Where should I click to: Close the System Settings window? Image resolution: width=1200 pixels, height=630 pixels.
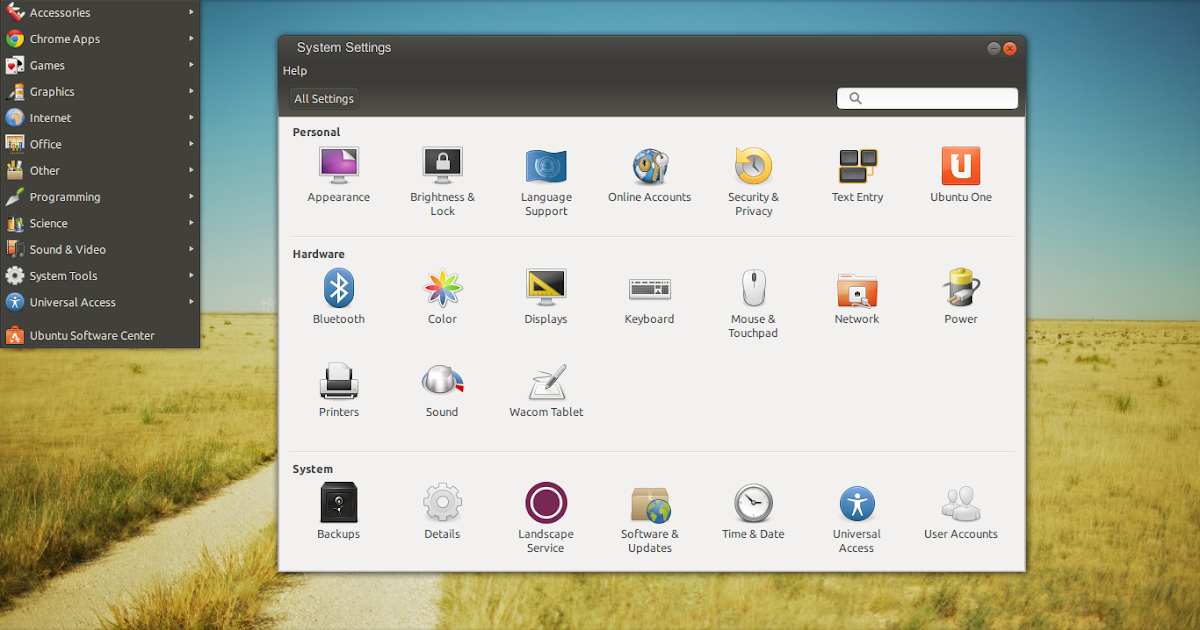click(1010, 48)
